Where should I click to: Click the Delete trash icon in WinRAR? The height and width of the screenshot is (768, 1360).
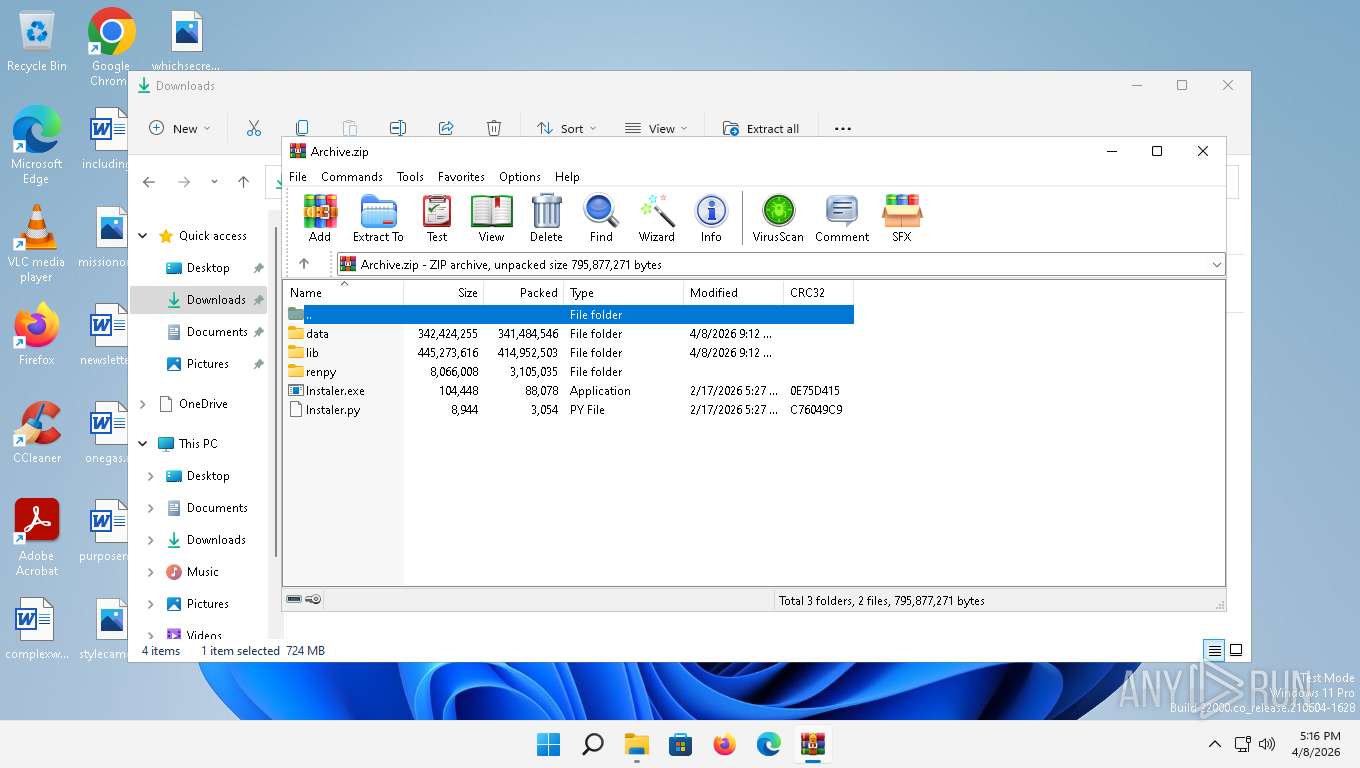pyautogui.click(x=546, y=218)
